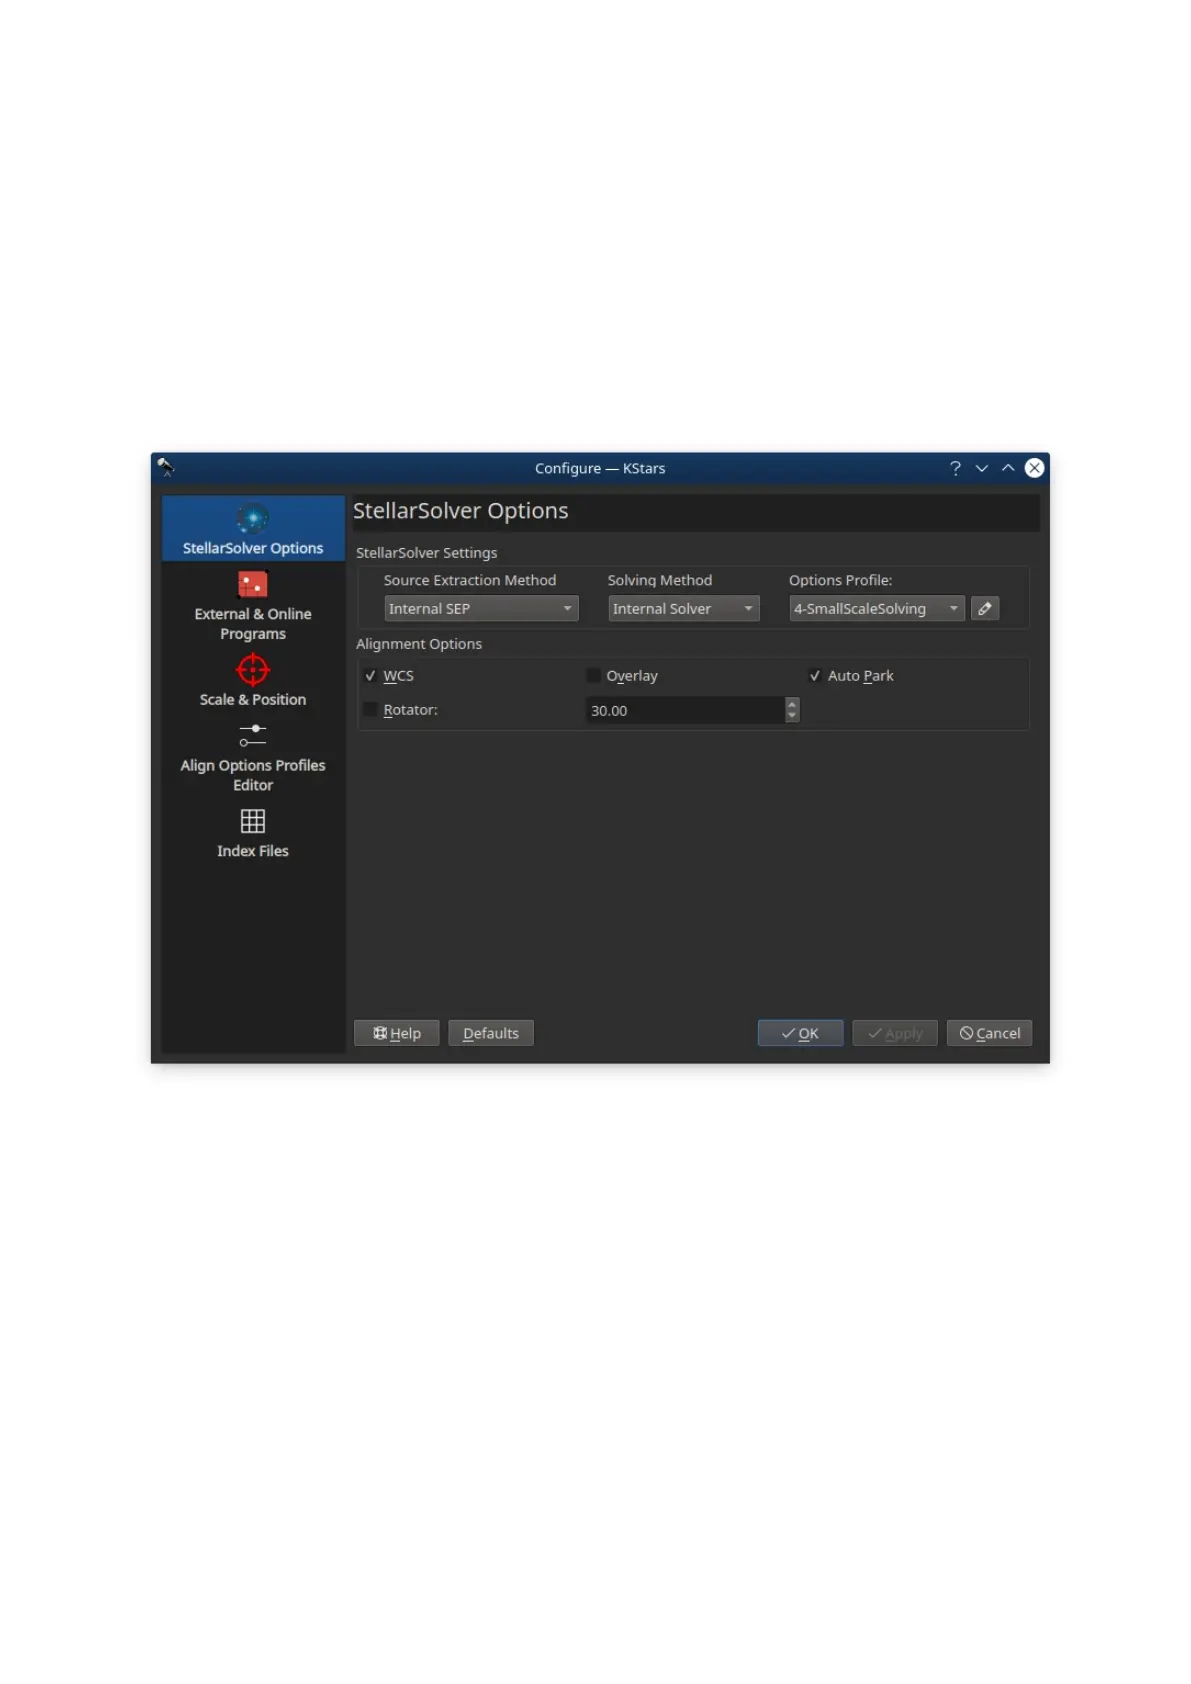
Task: Open the Source Extraction Method dropdown
Action: (481, 608)
